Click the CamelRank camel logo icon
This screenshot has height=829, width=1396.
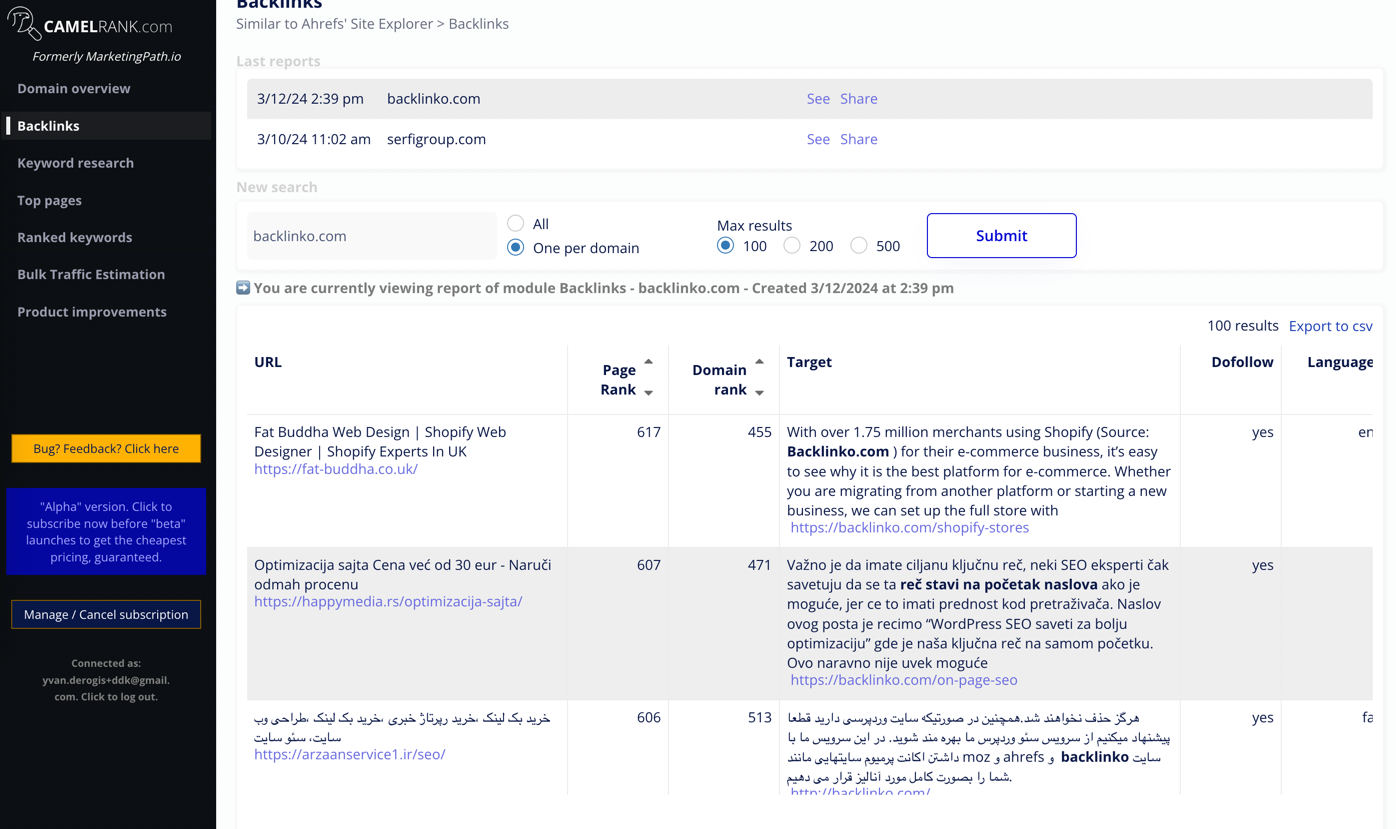pyautogui.click(x=24, y=24)
